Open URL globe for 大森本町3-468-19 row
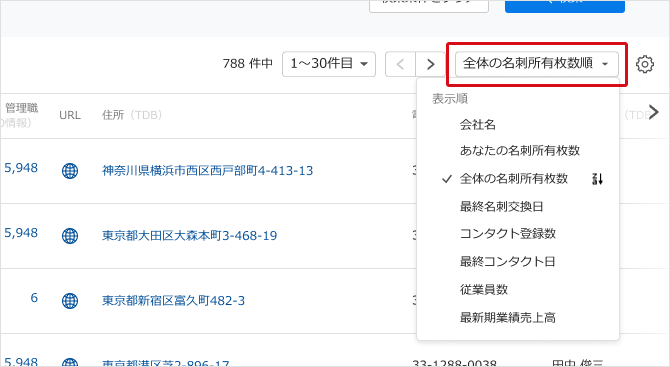The image size is (670, 367). pyautogui.click(x=70, y=236)
